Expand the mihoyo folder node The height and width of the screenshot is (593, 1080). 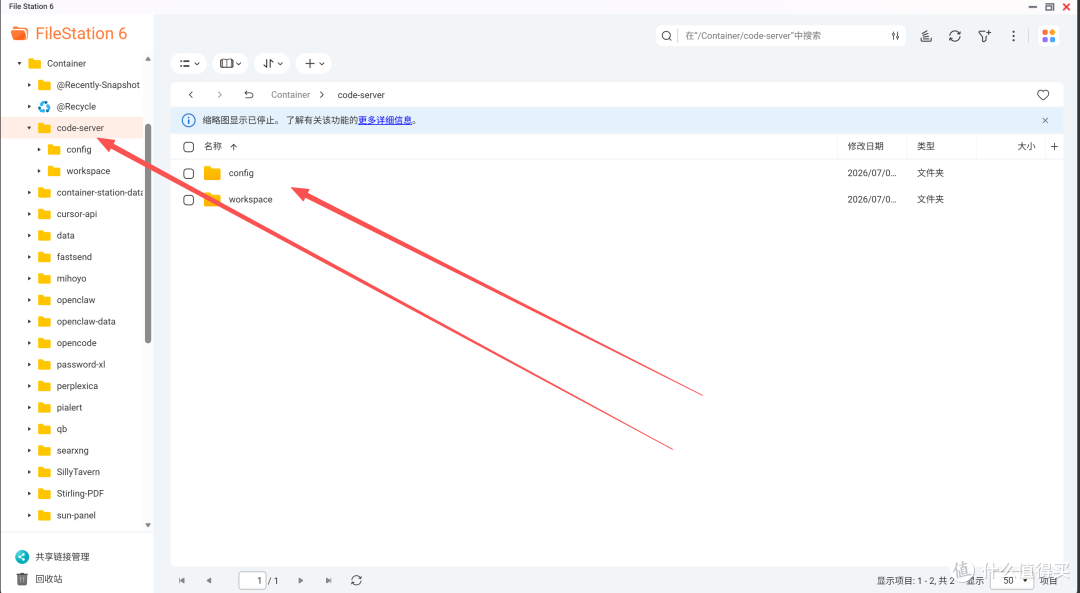pyautogui.click(x=29, y=278)
